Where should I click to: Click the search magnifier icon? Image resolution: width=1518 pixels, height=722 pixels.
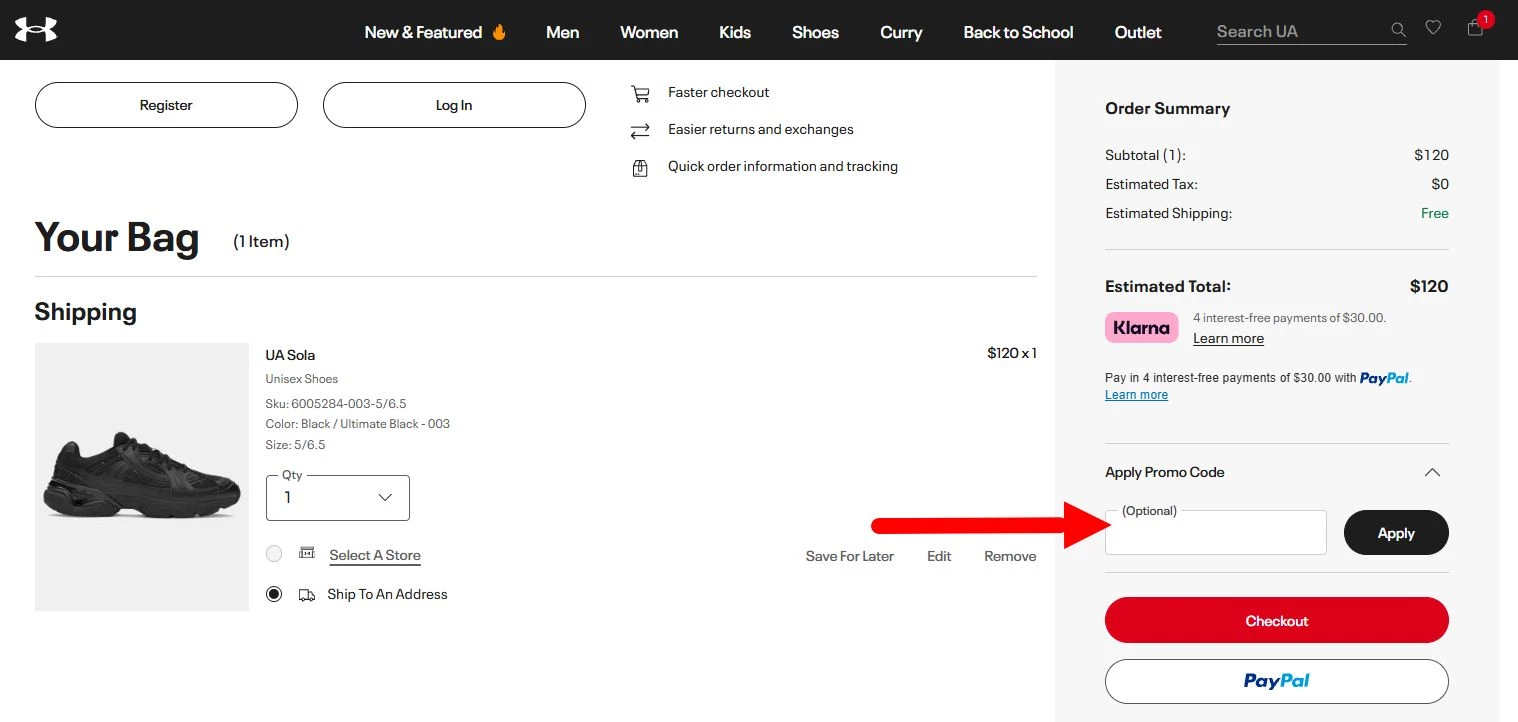[1398, 30]
